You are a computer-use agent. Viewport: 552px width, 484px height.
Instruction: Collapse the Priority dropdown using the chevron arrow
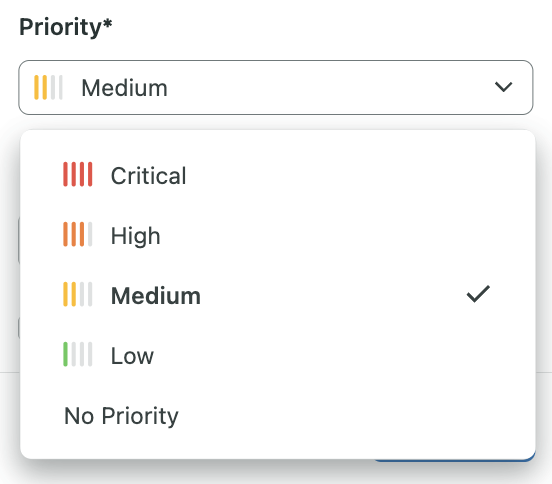point(503,87)
